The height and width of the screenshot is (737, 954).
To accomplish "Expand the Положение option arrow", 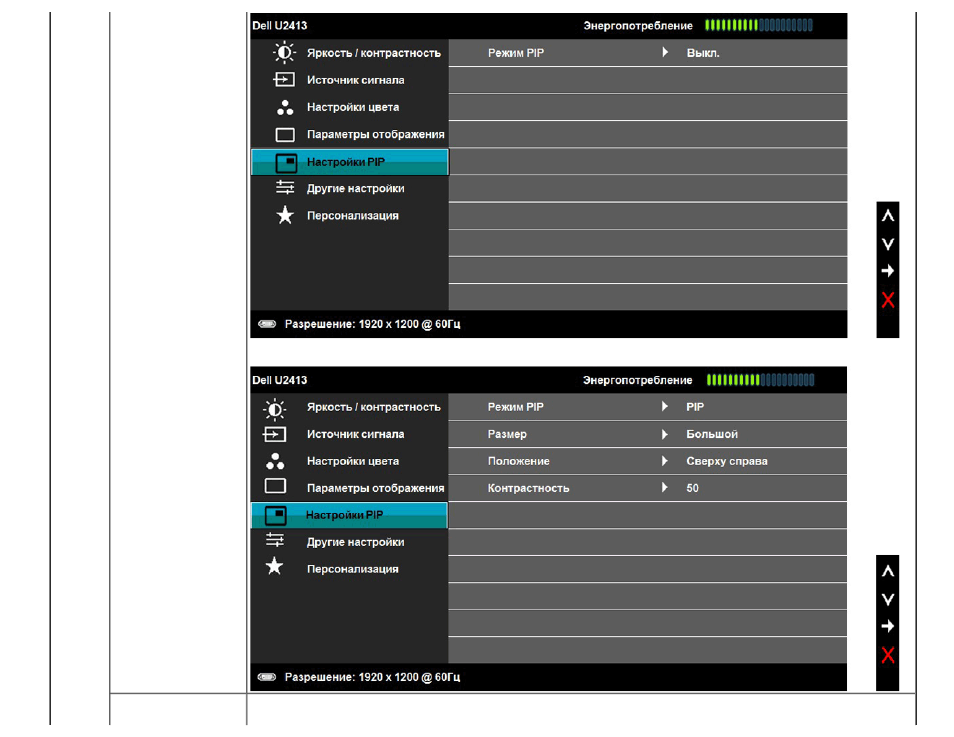I will click(x=665, y=461).
